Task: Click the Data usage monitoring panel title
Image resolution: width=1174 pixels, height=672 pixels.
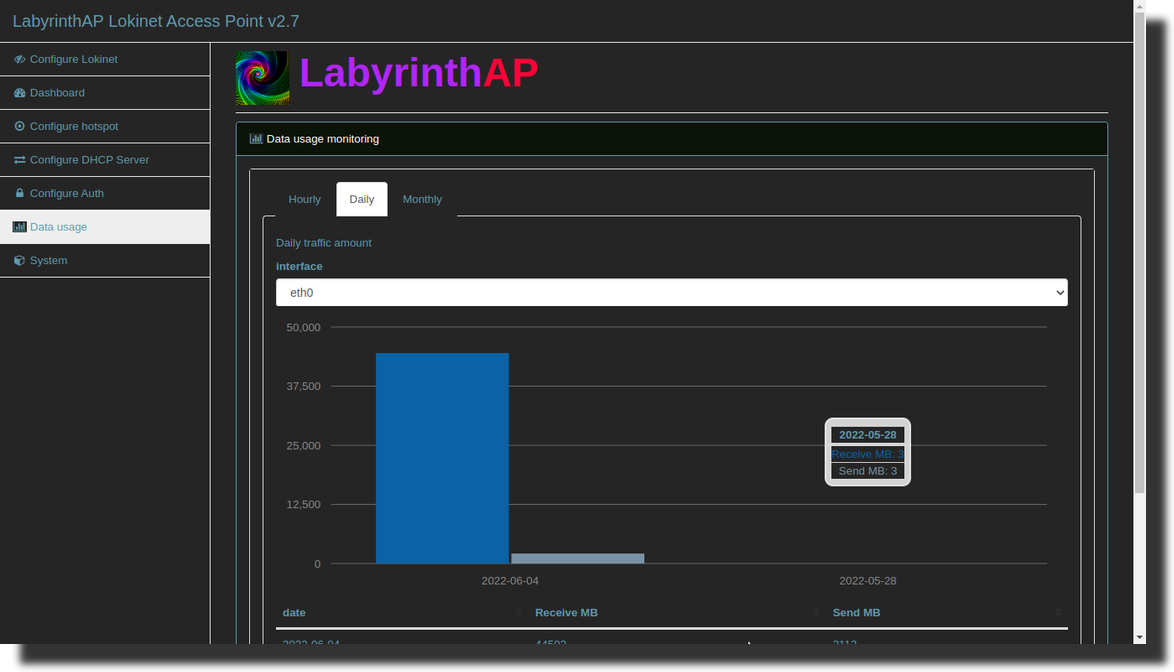Action: coord(323,138)
